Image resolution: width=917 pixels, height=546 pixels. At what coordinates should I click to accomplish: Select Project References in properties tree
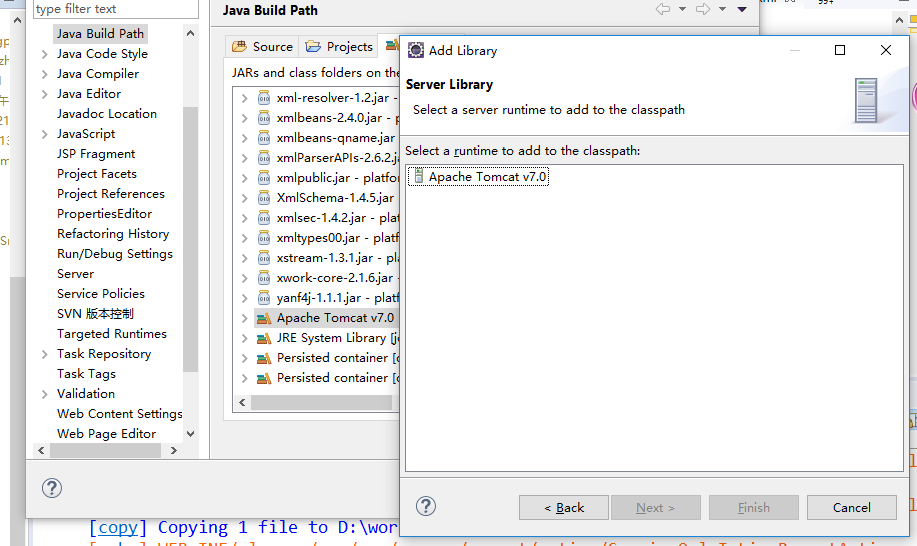111,193
